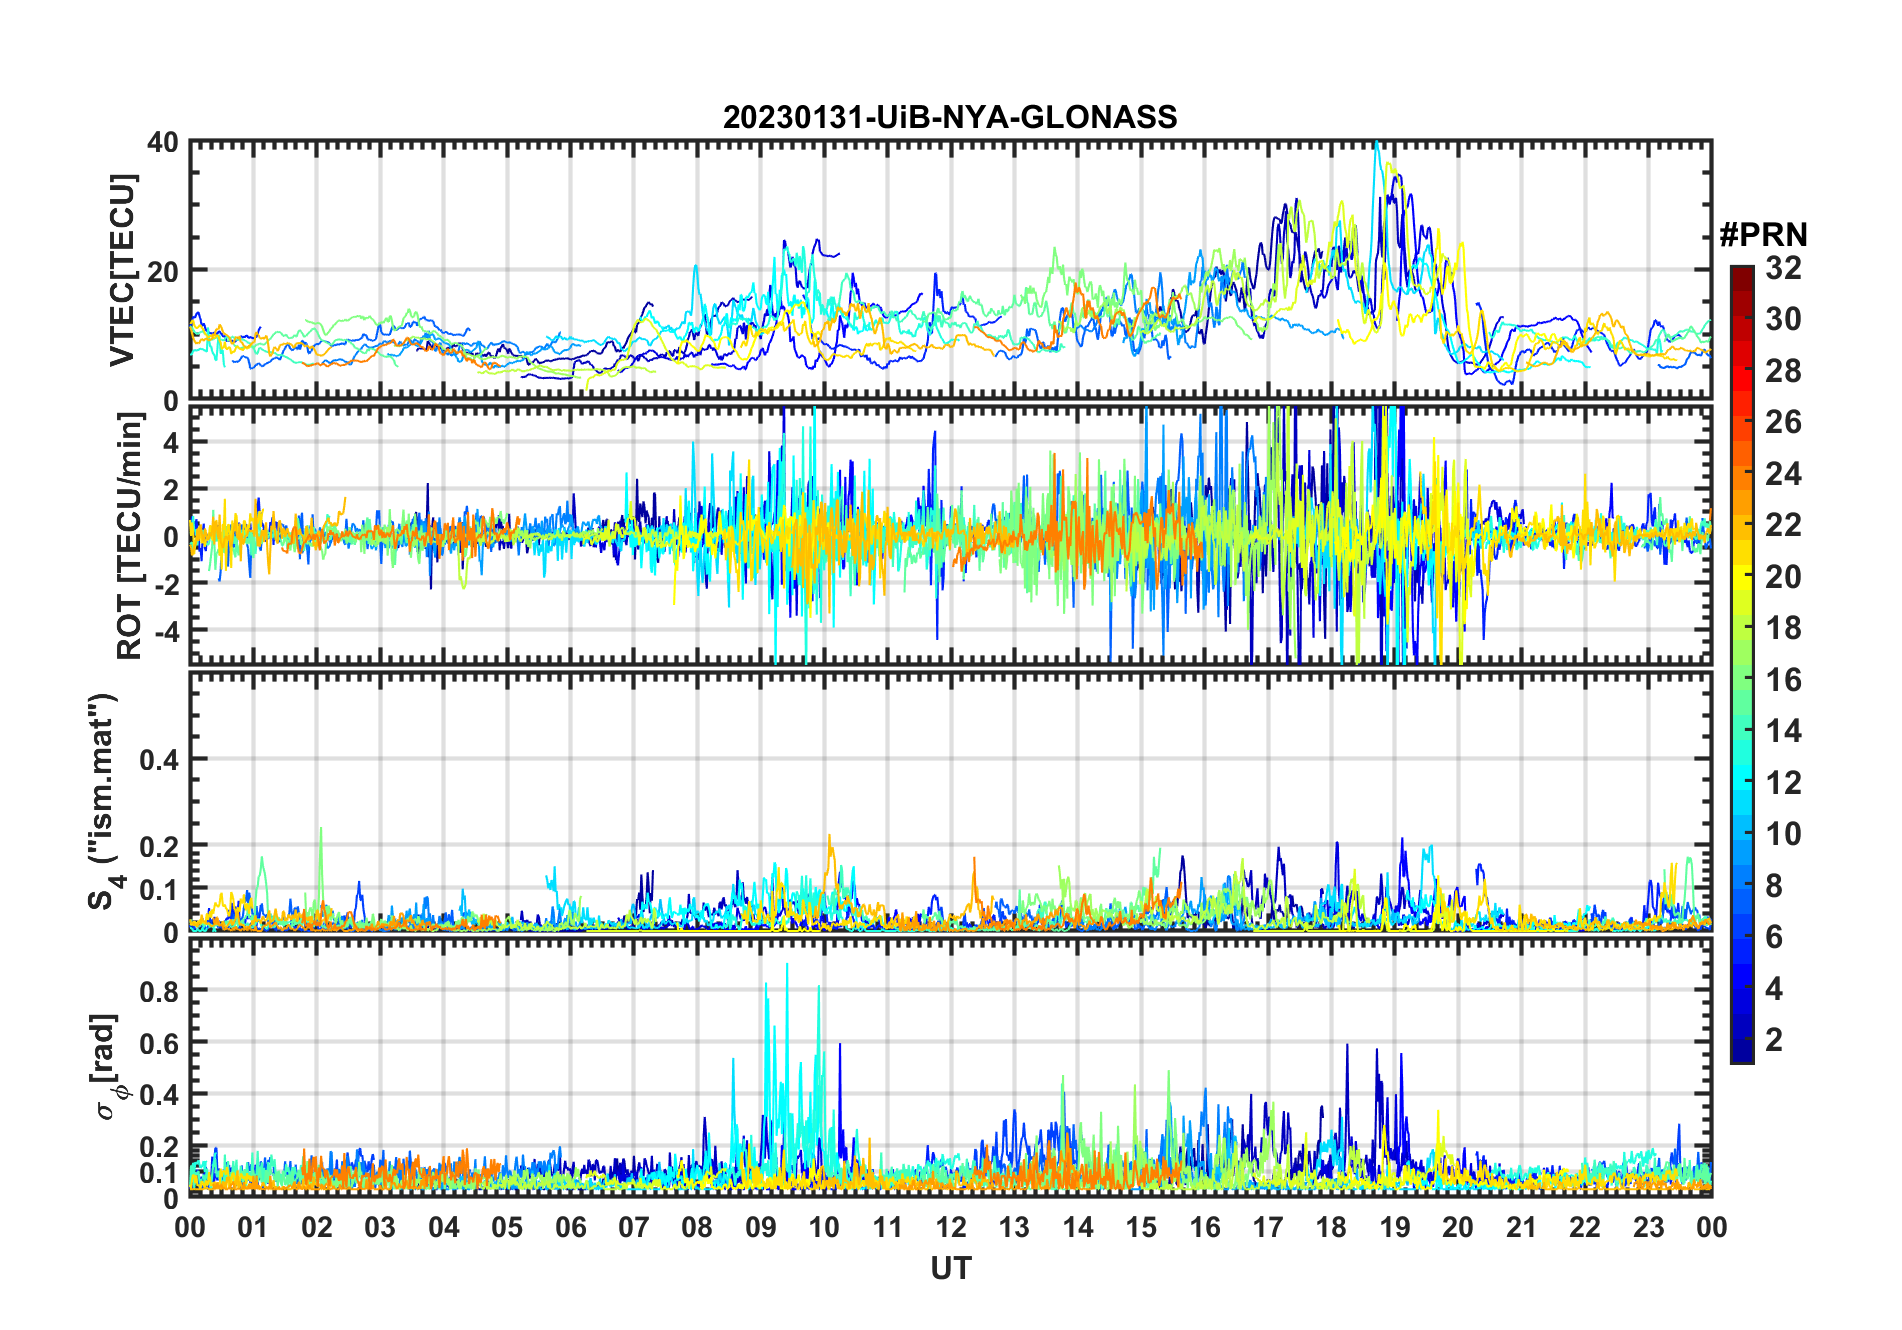Click the S4 ("ism.mat") y-axis label
The height and width of the screenshot is (1330, 1902).
(104, 802)
